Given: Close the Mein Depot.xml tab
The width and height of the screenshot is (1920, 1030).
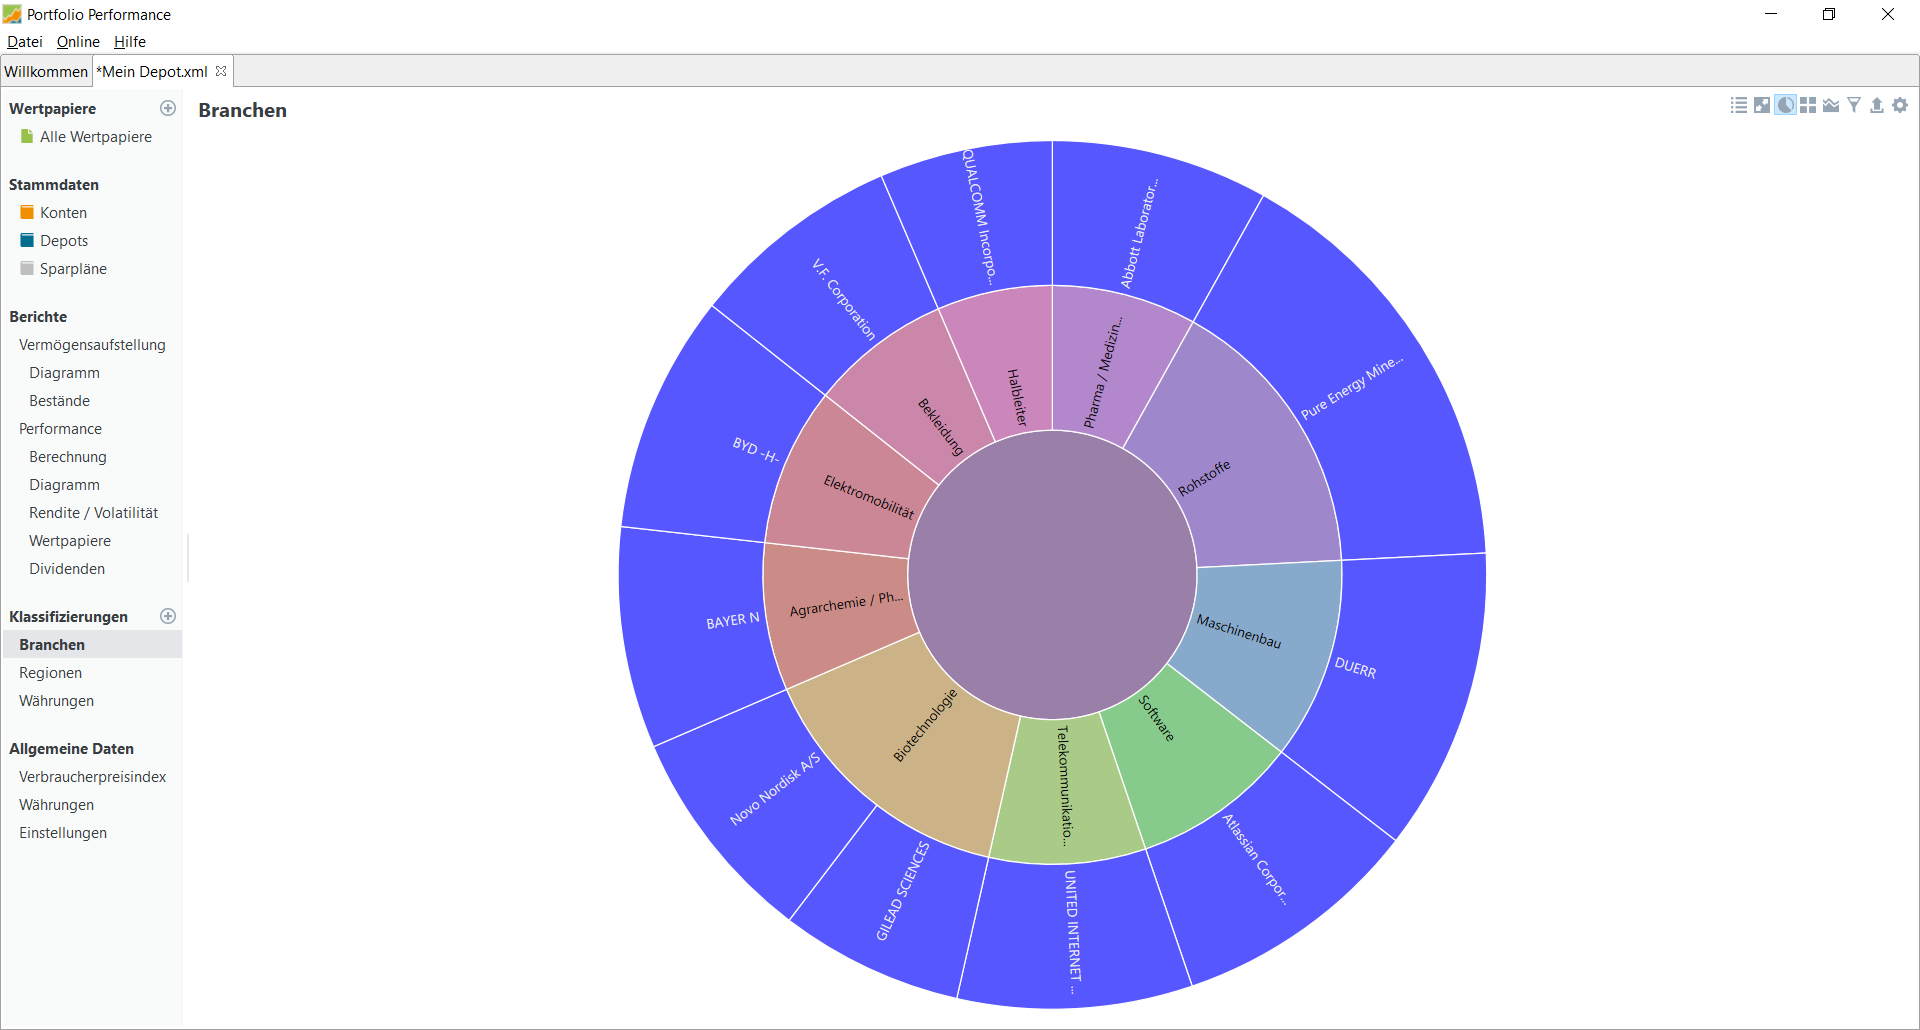Looking at the screenshot, I should (x=221, y=71).
